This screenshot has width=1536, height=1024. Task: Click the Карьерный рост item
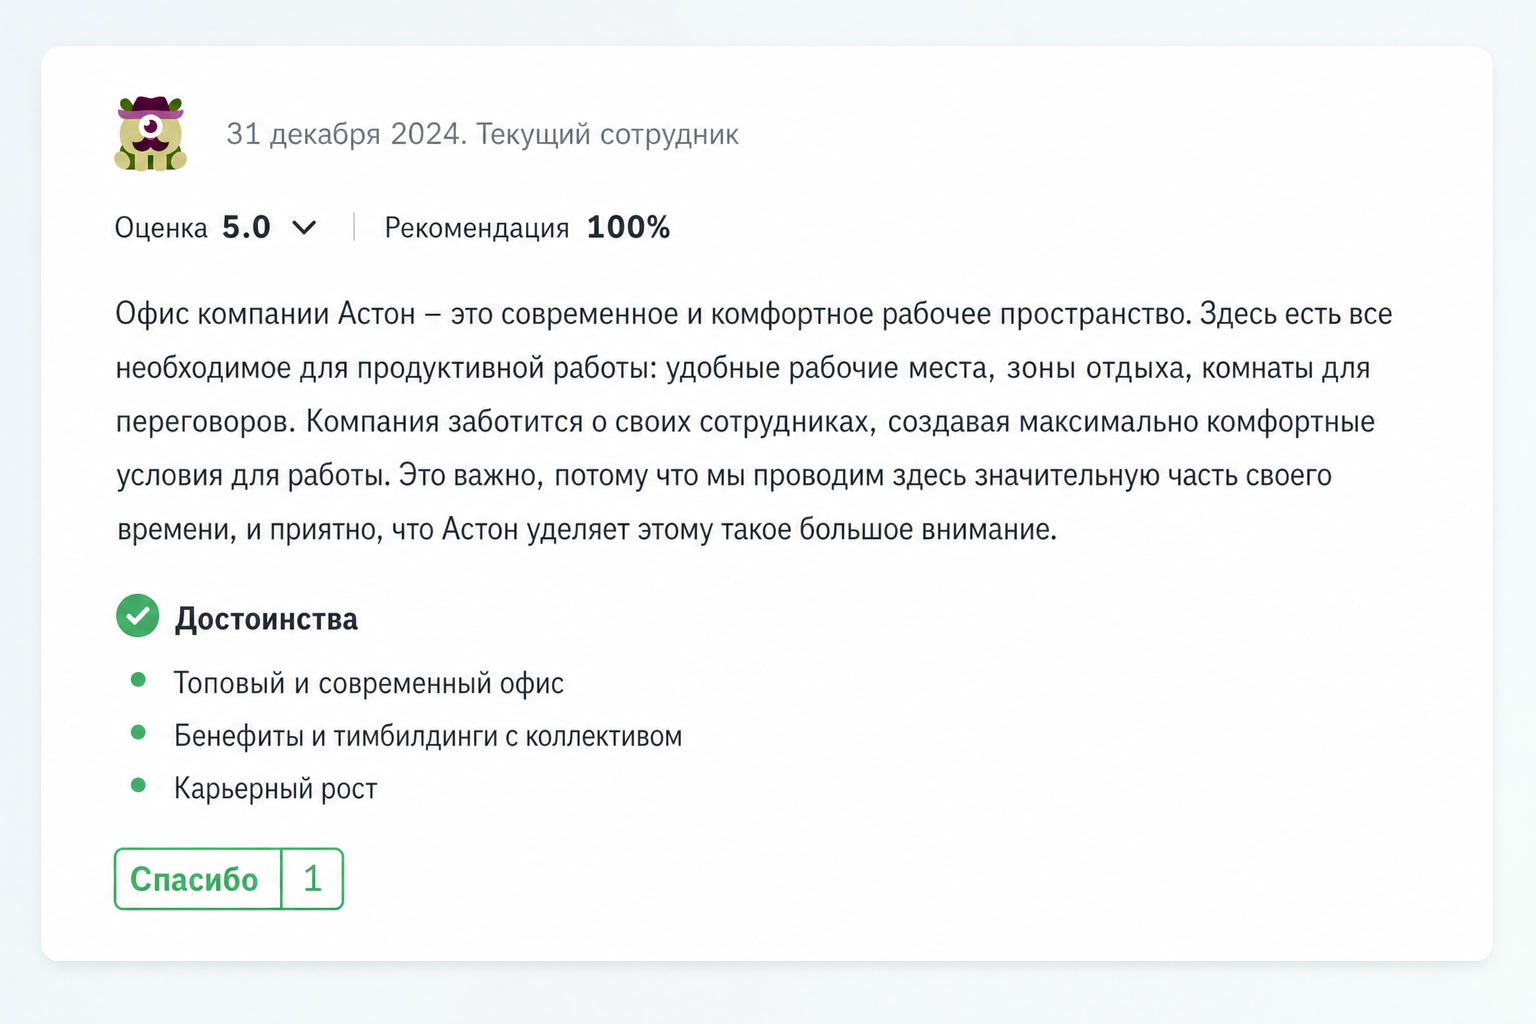click(276, 789)
